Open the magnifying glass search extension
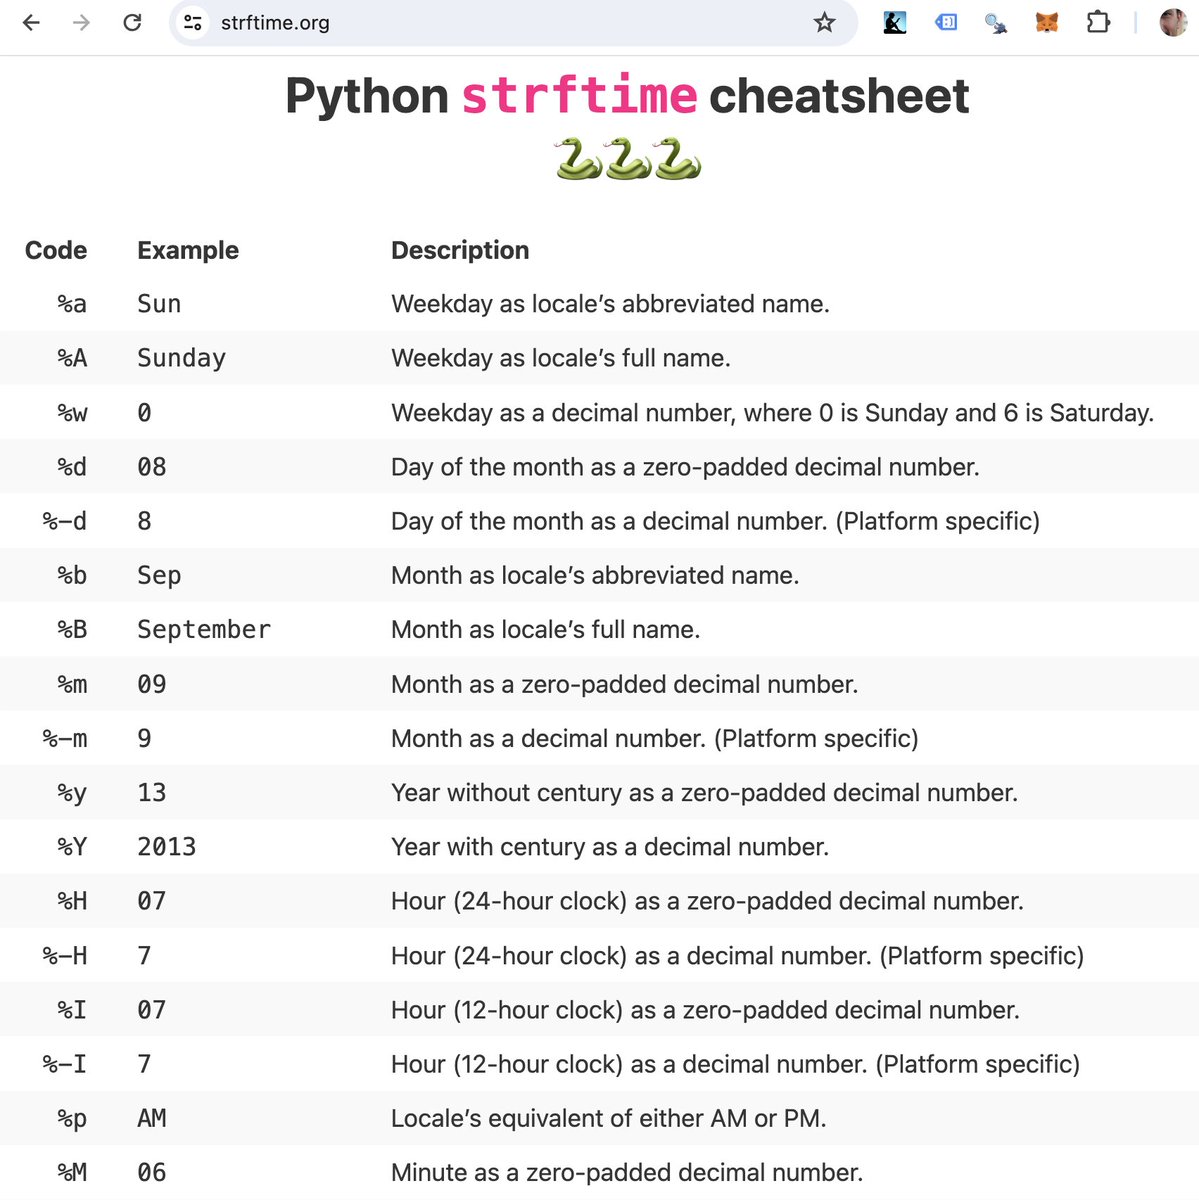The image size is (1199, 1200). [x=994, y=22]
